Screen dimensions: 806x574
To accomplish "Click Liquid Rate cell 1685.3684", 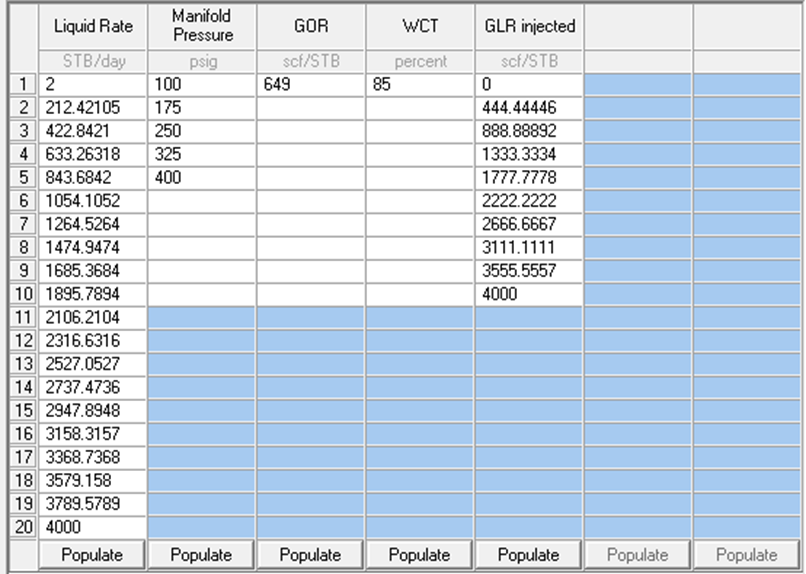I will (93, 271).
